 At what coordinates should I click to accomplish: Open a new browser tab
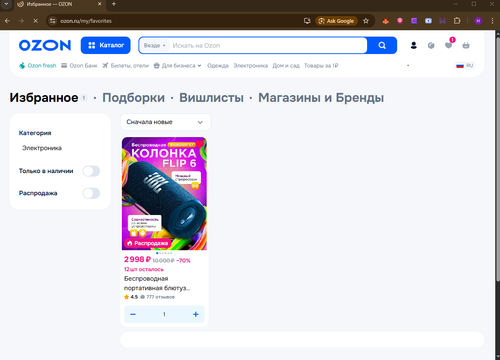coord(114,4)
